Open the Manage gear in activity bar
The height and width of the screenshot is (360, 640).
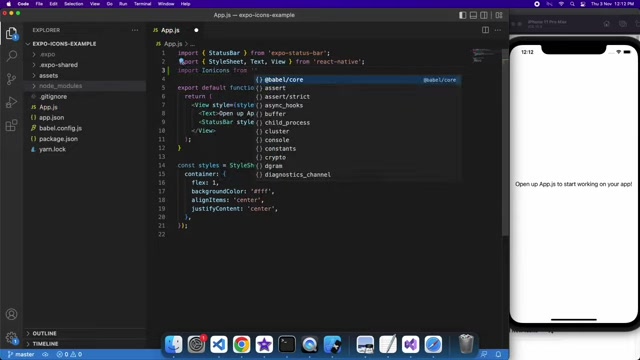pos(11,338)
